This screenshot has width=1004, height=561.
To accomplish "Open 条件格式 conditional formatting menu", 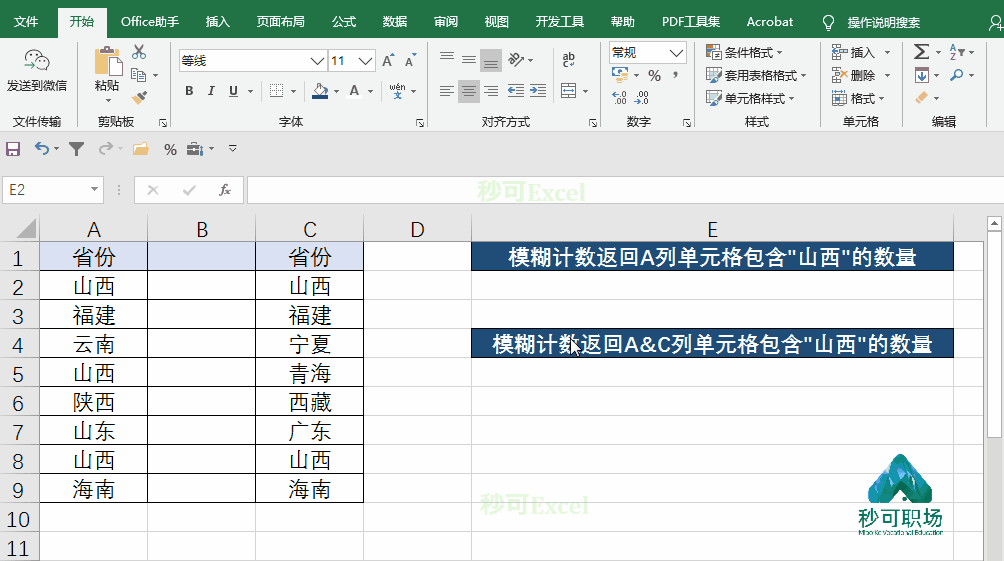I will tap(745, 53).
